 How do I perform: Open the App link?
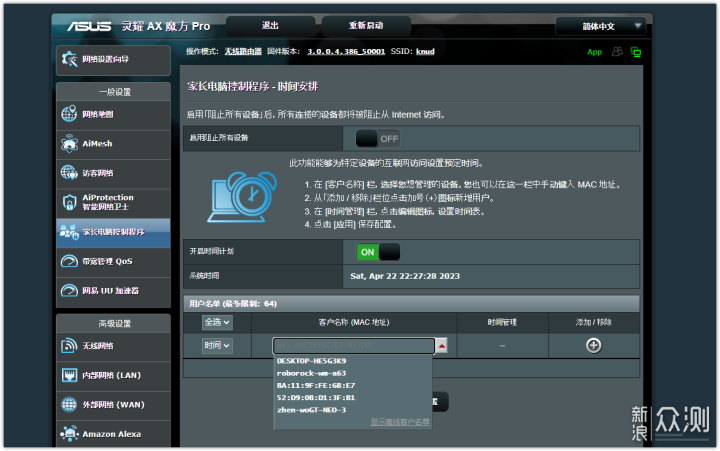[x=595, y=52]
